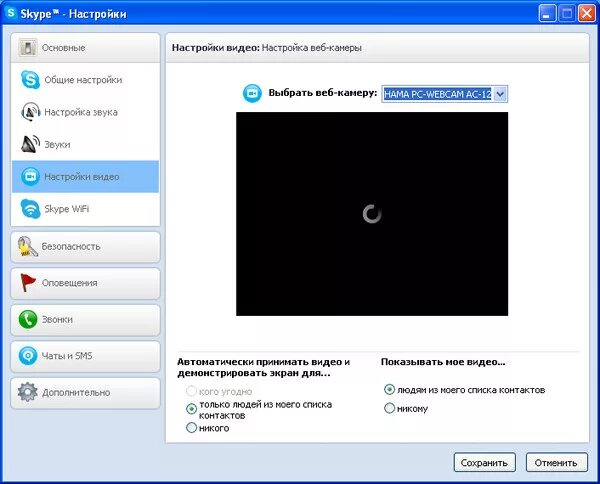Click the Skype logo in title bar

(11, 13)
